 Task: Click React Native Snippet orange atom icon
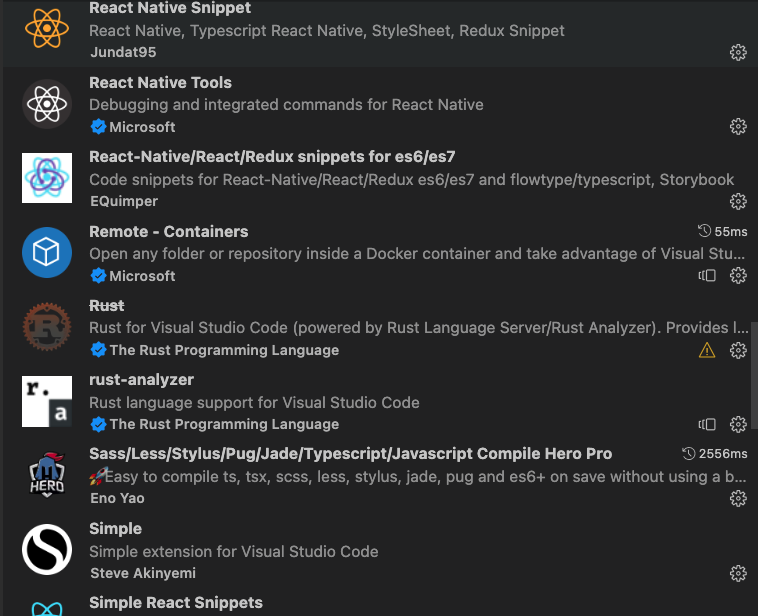47,29
